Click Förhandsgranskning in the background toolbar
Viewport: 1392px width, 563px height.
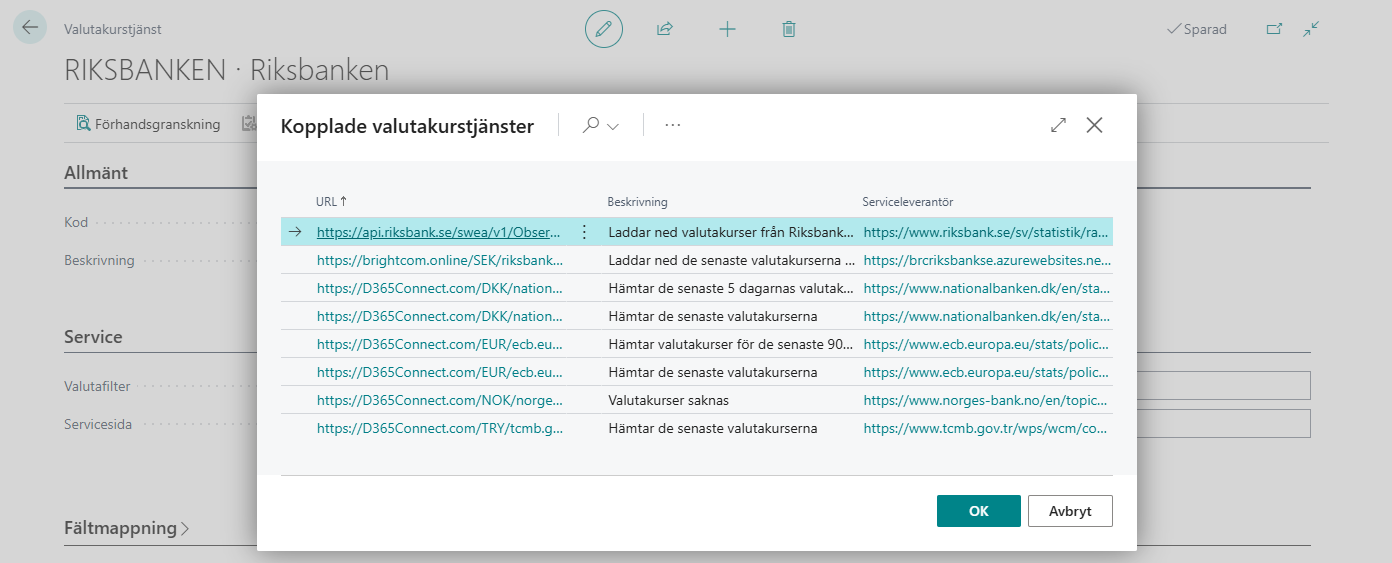pos(148,124)
